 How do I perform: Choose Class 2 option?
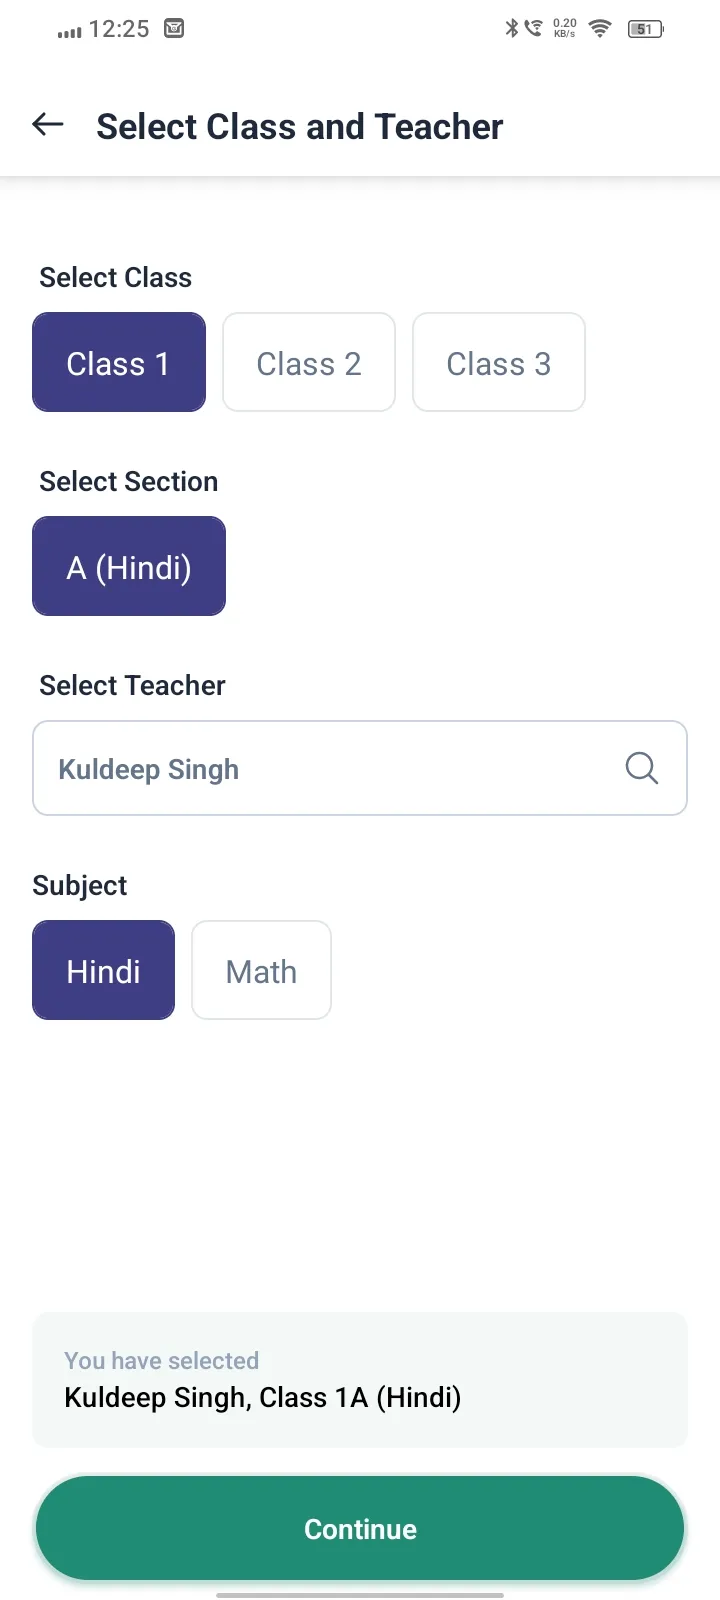(x=309, y=362)
